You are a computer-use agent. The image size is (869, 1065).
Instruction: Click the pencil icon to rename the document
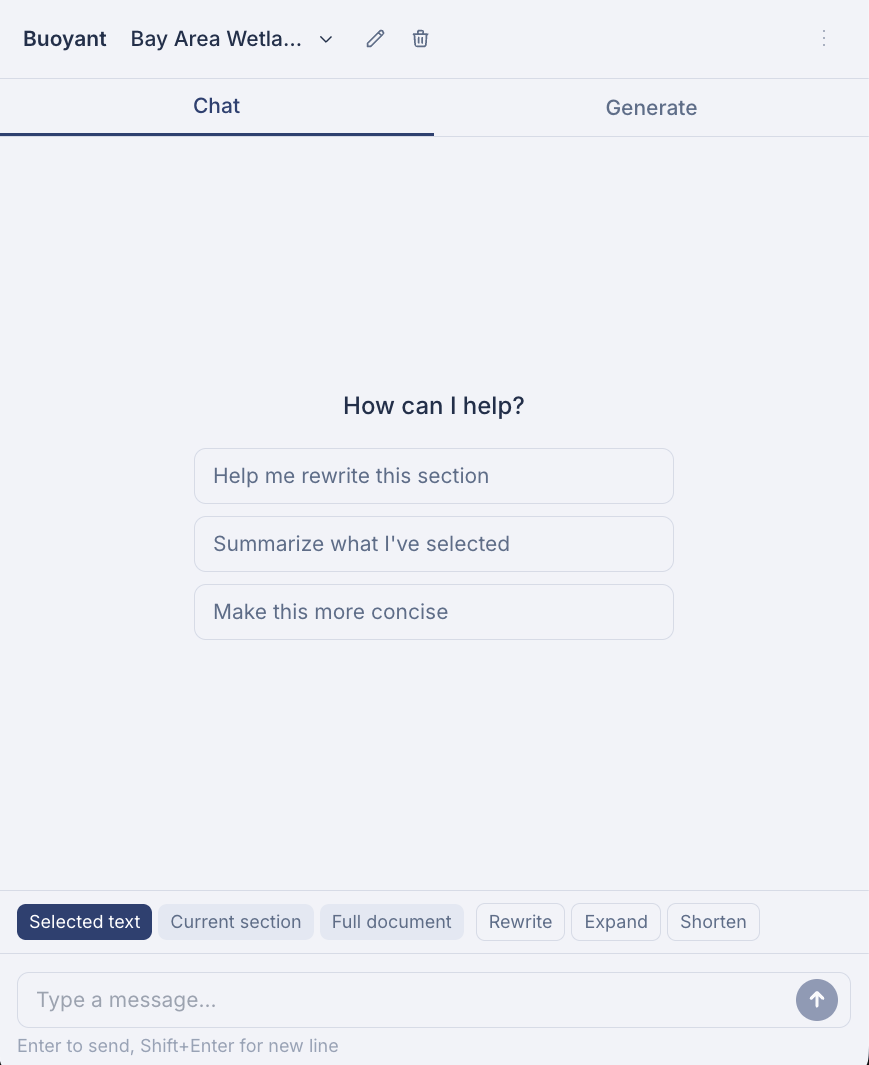tap(375, 39)
